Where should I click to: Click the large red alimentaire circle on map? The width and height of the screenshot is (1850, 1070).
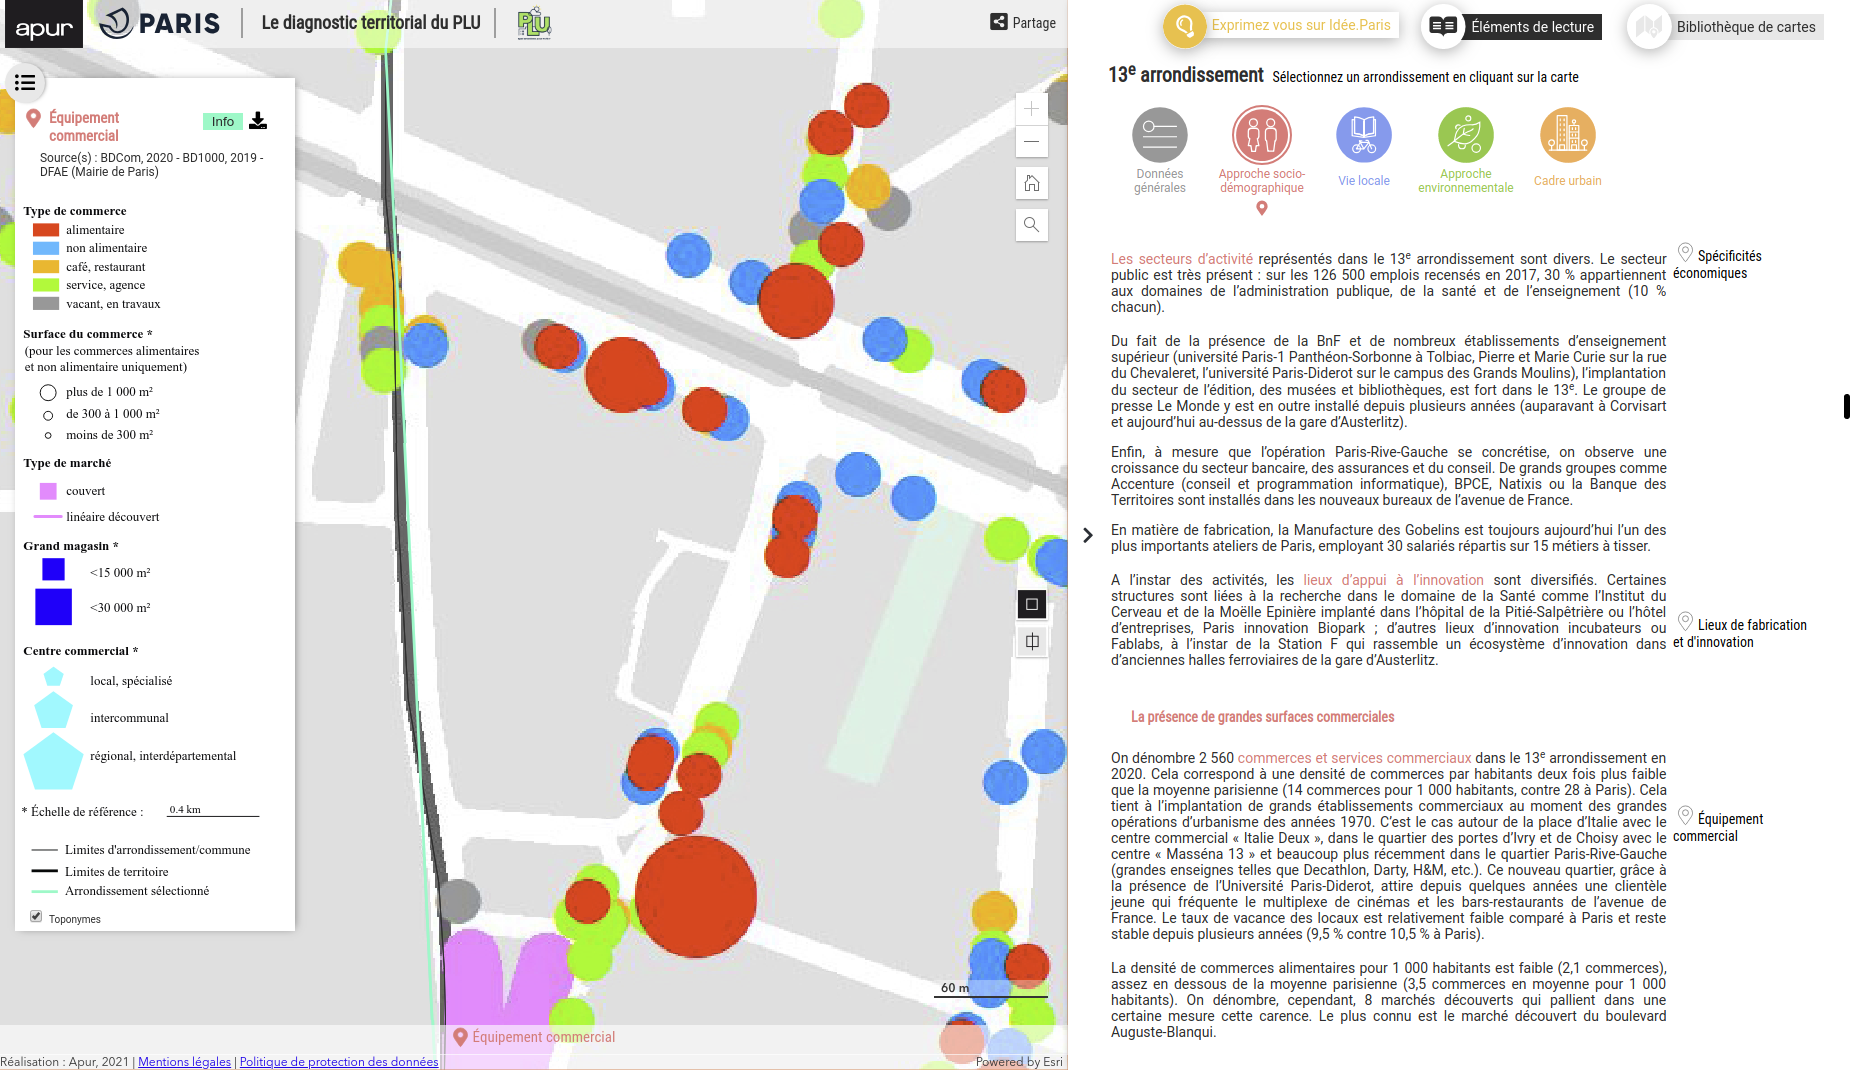[x=696, y=896]
